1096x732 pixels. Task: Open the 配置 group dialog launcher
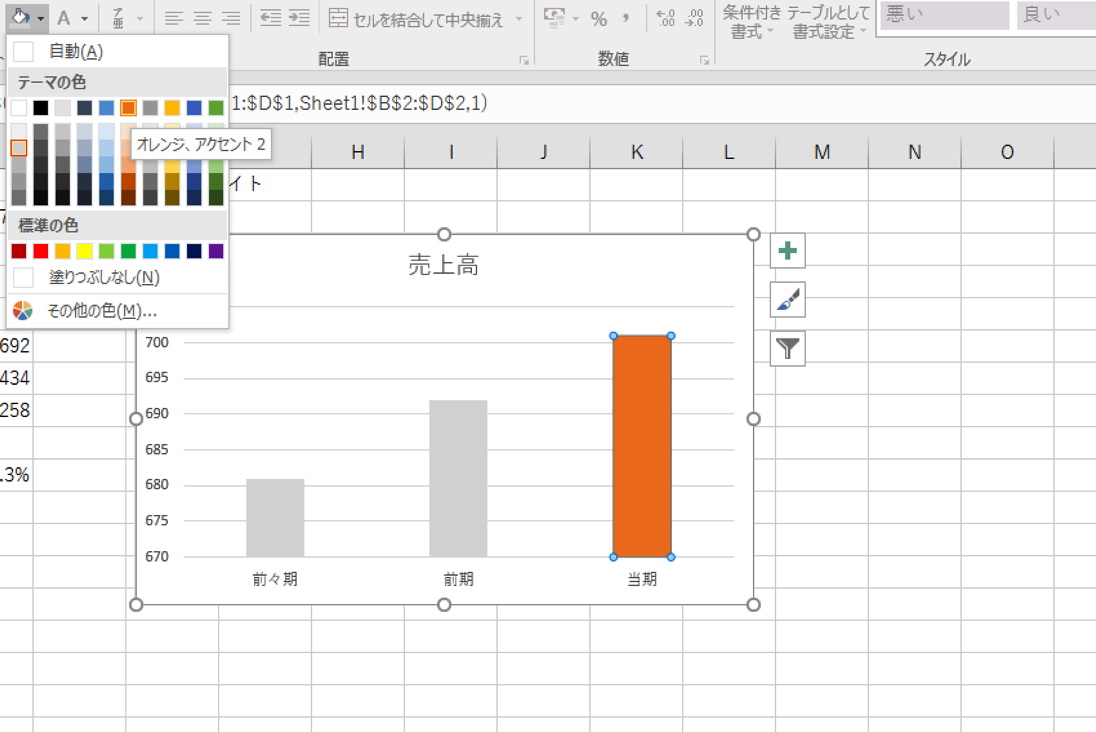524,61
